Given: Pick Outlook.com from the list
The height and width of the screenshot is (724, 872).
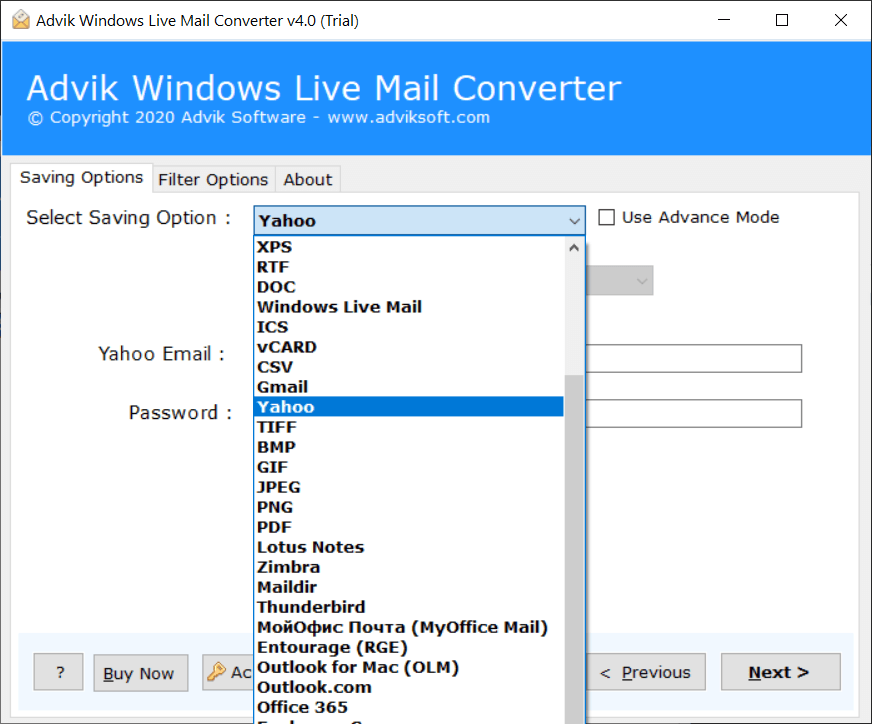Looking at the screenshot, I should 409,687.
